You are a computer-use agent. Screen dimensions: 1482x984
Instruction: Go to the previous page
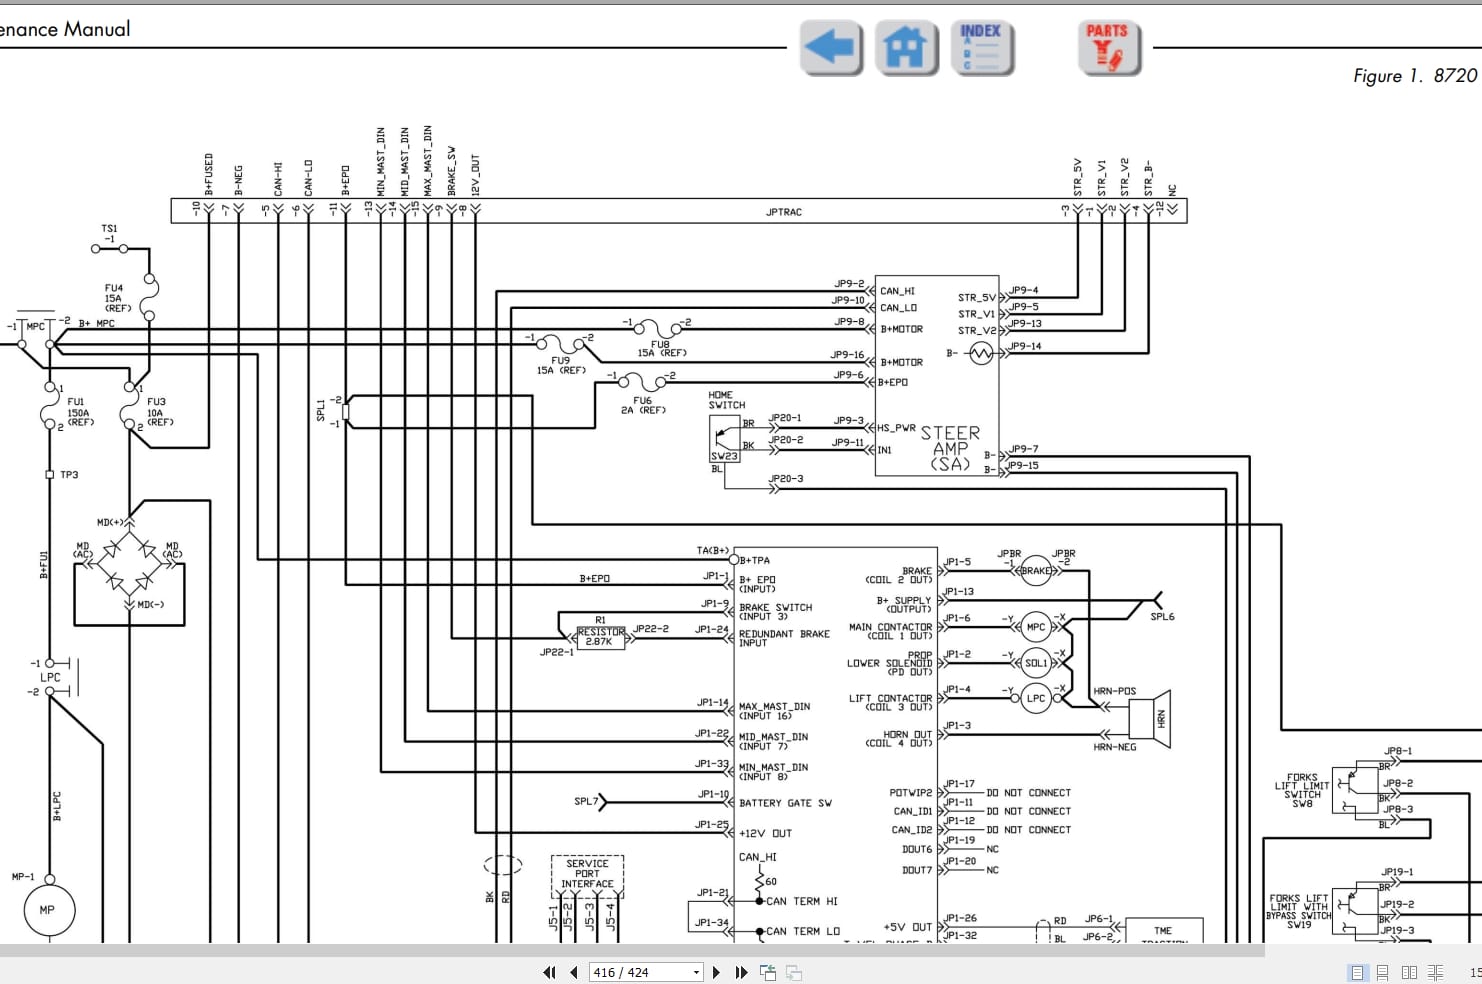[574, 972]
